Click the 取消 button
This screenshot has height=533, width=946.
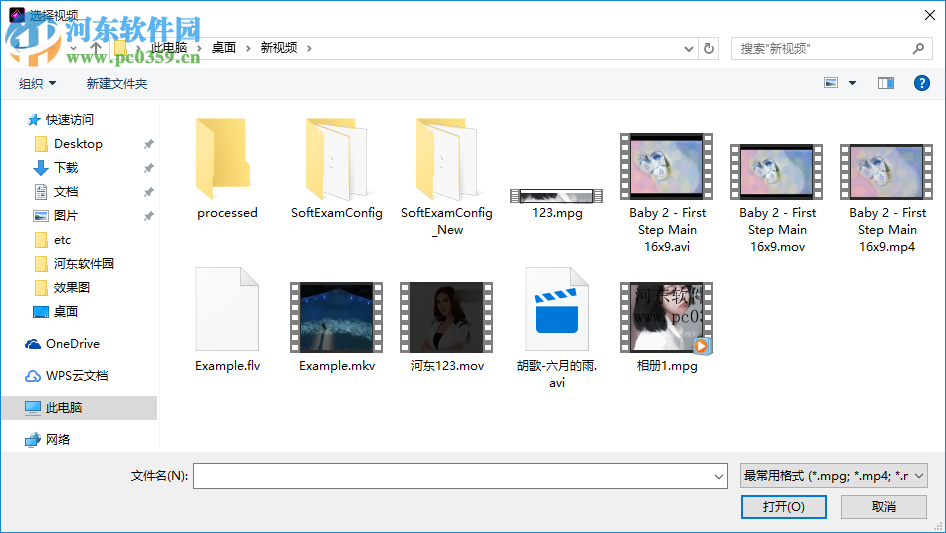(x=884, y=506)
